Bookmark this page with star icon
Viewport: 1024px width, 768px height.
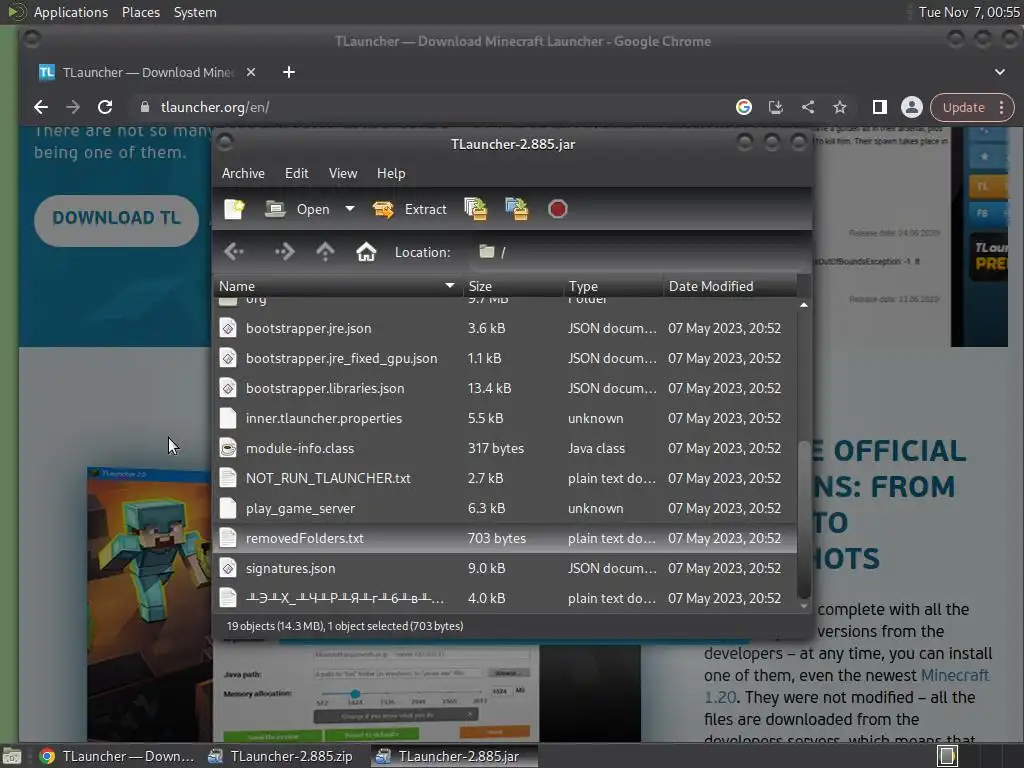pyautogui.click(x=840, y=107)
